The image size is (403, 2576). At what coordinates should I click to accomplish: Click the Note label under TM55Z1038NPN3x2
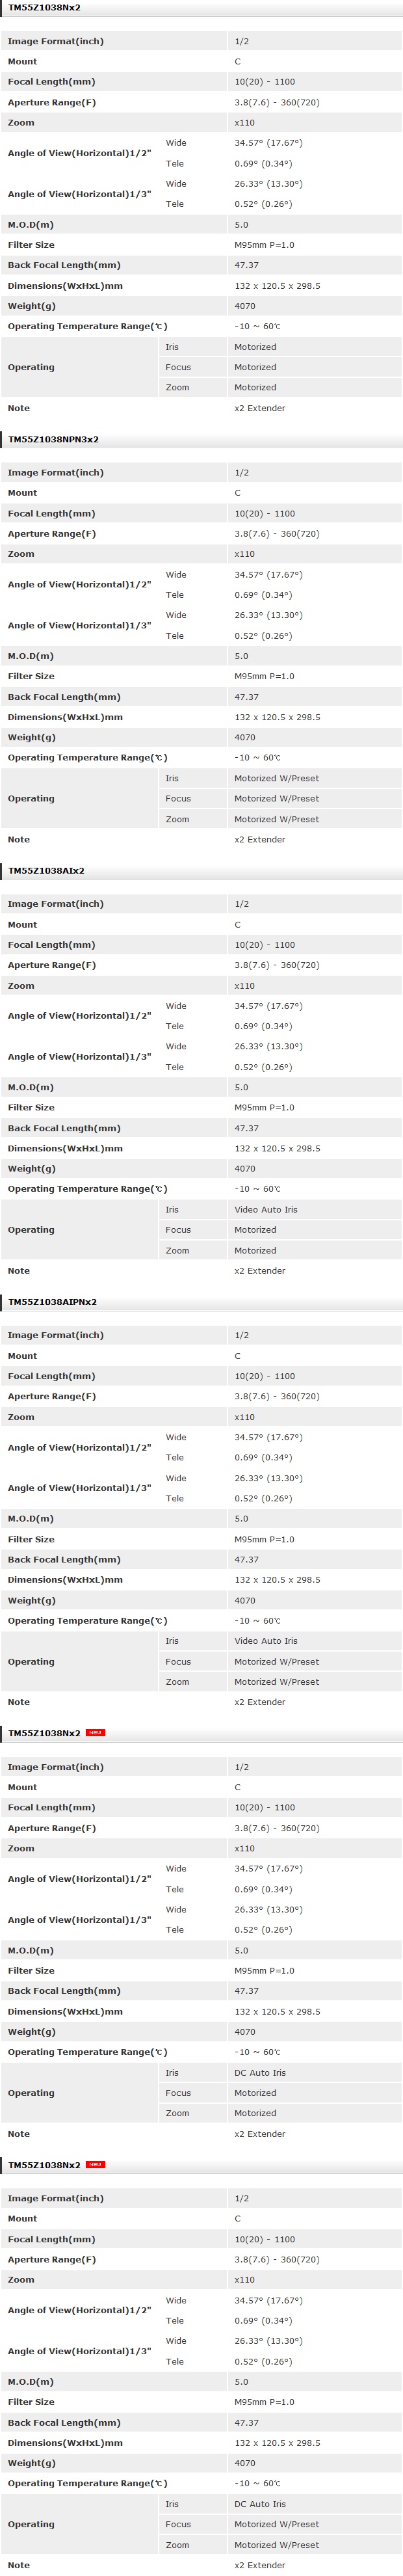18,839
